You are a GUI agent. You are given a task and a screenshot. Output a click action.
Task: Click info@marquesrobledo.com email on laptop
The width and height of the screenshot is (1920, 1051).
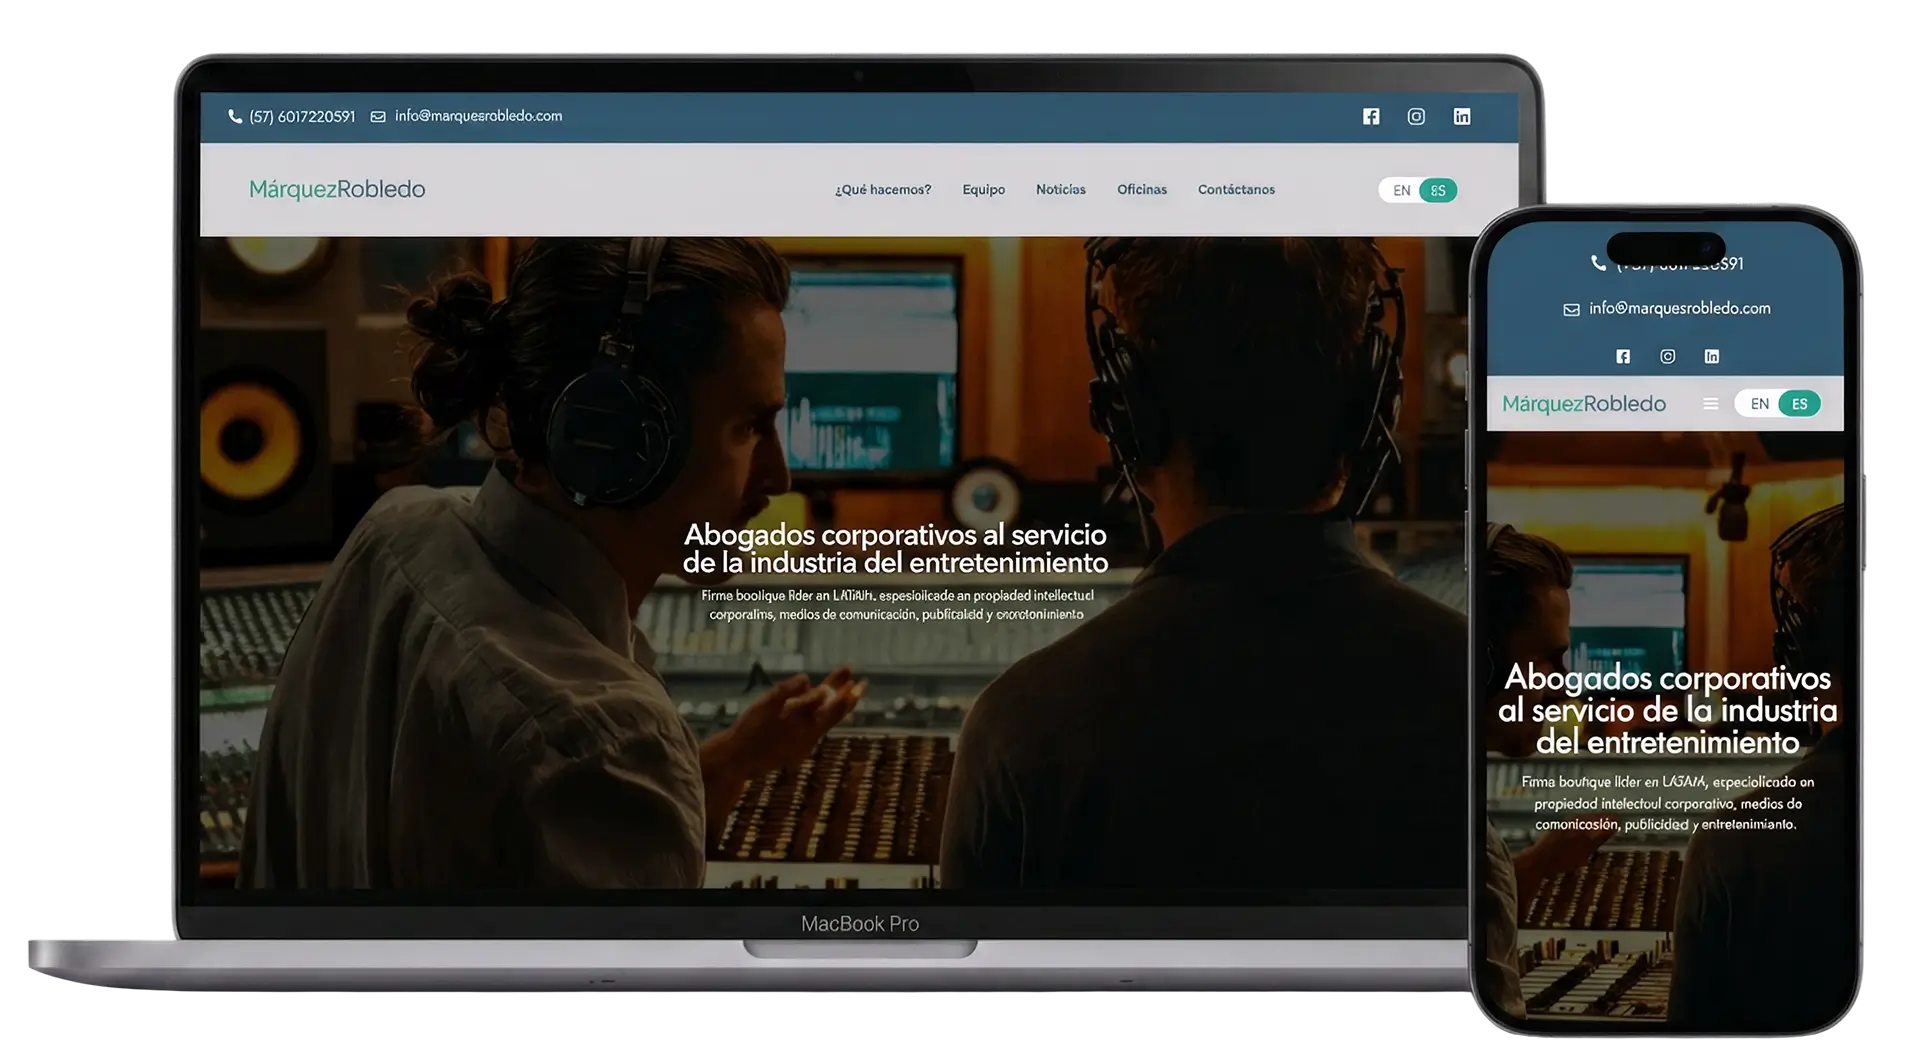478,116
